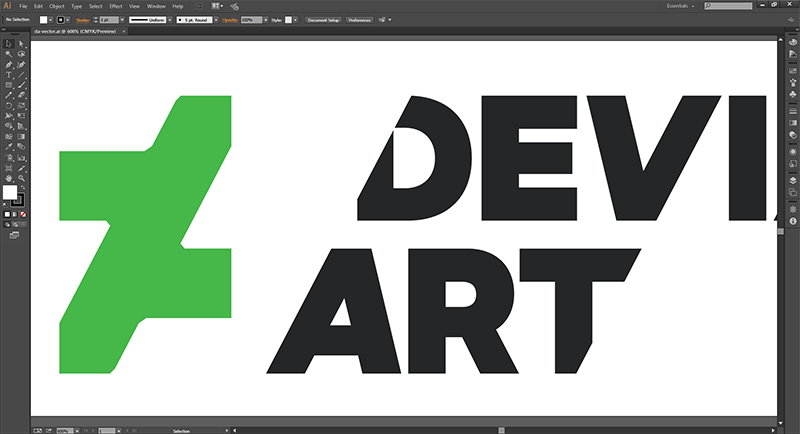The image size is (800, 434).
Task: Select the Eraser tool
Action: point(21,95)
